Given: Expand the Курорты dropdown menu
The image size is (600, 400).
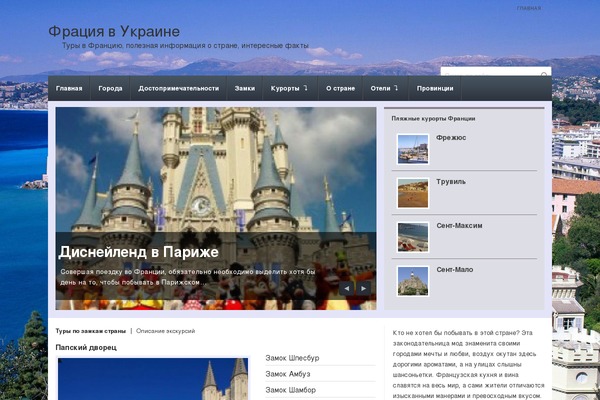Looking at the screenshot, I should pos(290,88).
